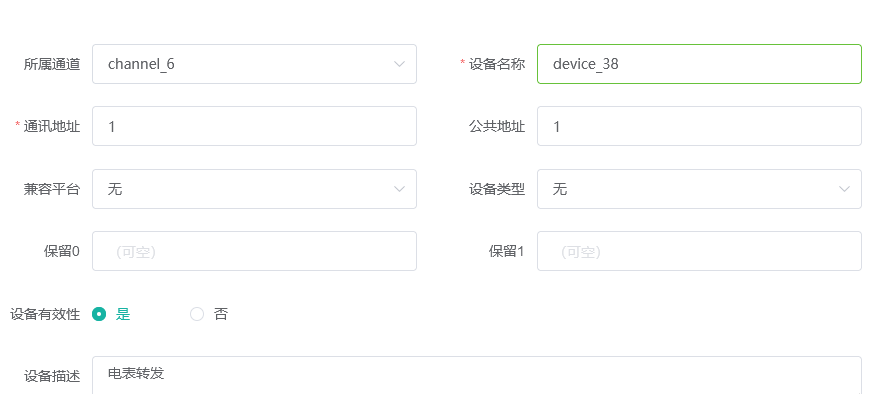Open the 设备类型 combo box showing 无
Screen dimensions: 889x394
coord(699,189)
